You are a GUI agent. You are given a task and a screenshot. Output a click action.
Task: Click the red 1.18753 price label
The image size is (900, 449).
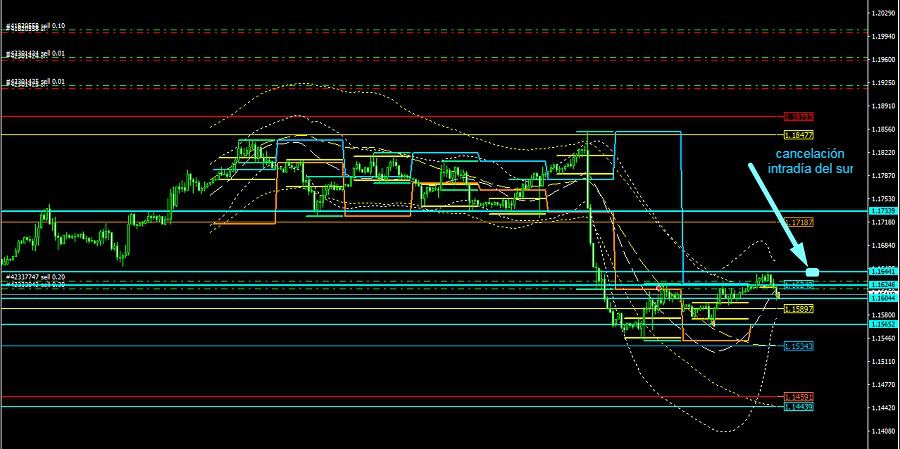(799, 117)
